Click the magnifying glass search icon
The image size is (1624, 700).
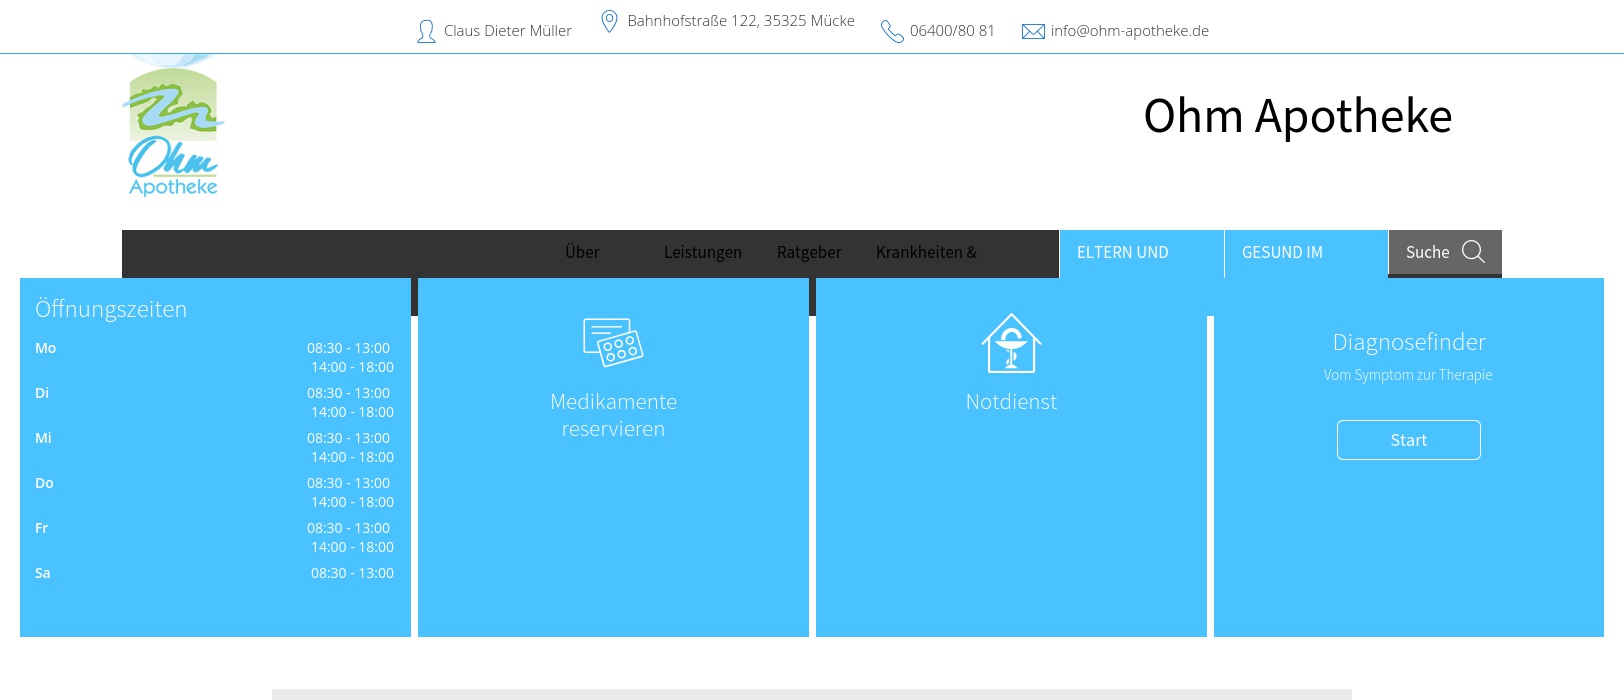[x=1473, y=252]
